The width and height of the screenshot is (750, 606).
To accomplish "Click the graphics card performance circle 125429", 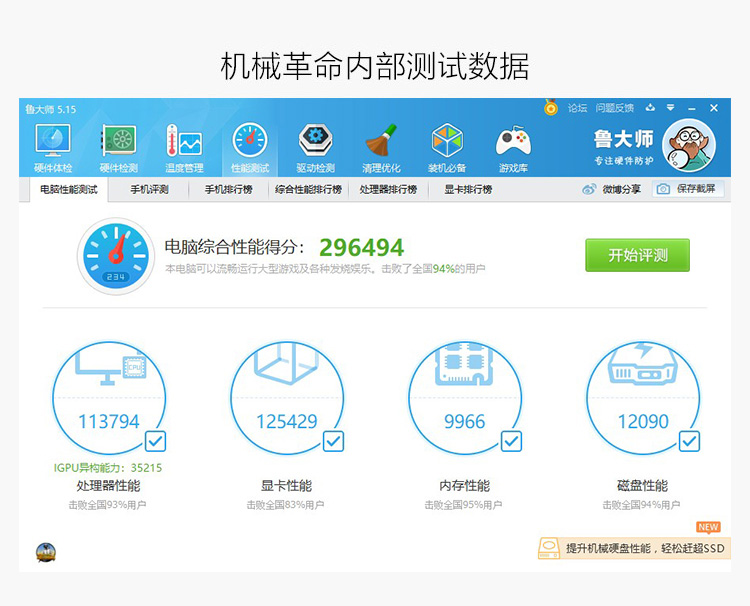I will (x=287, y=398).
